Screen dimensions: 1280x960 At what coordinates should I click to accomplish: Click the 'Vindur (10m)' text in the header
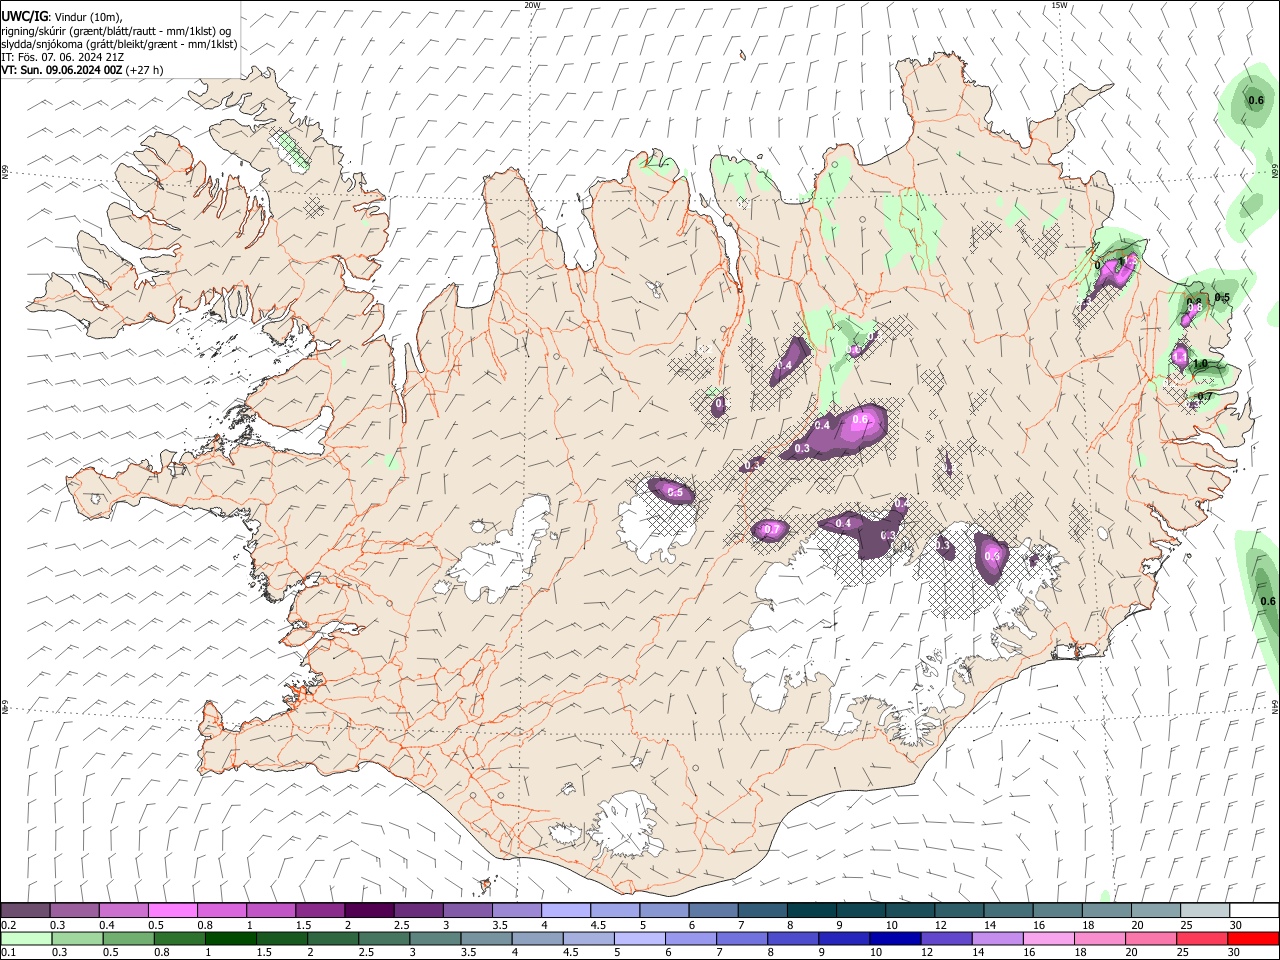tap(88, 16)
